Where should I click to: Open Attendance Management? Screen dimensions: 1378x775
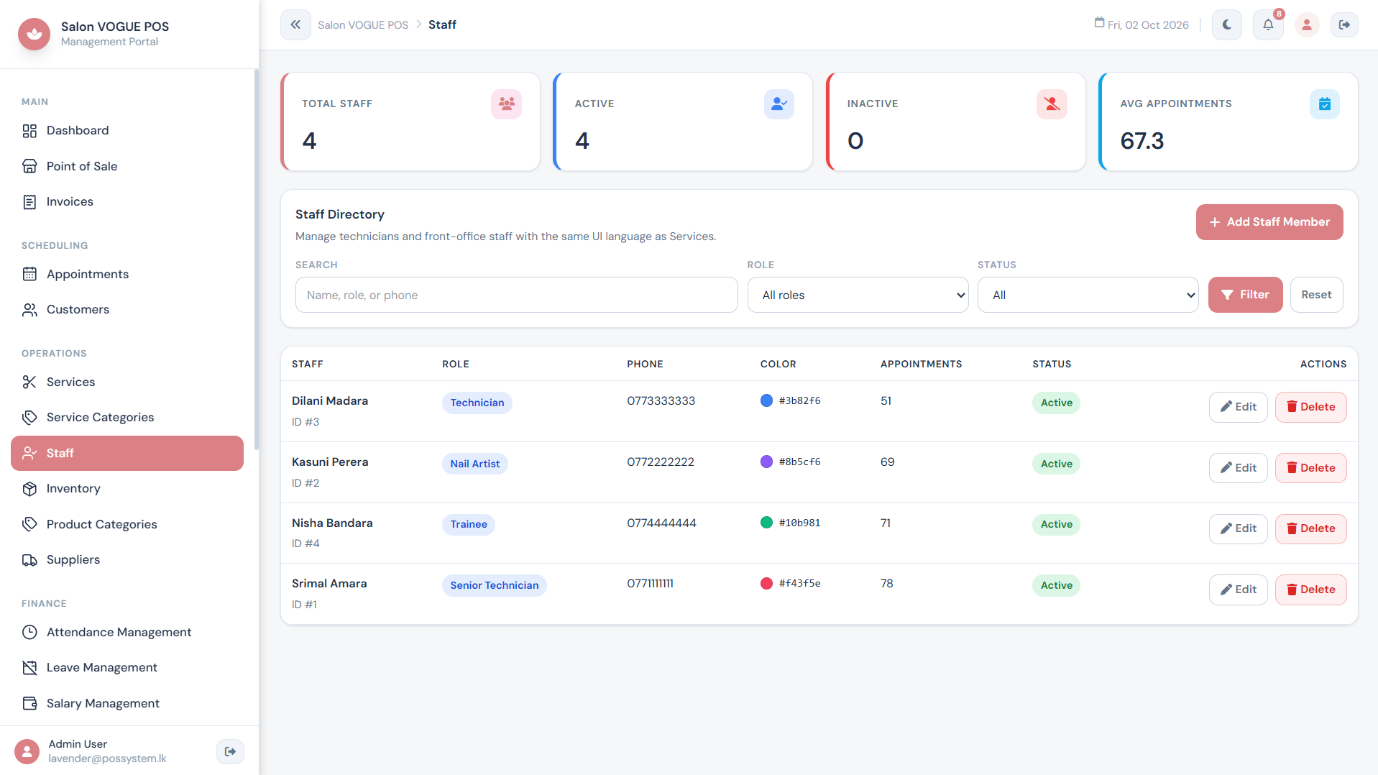point(127,632)
